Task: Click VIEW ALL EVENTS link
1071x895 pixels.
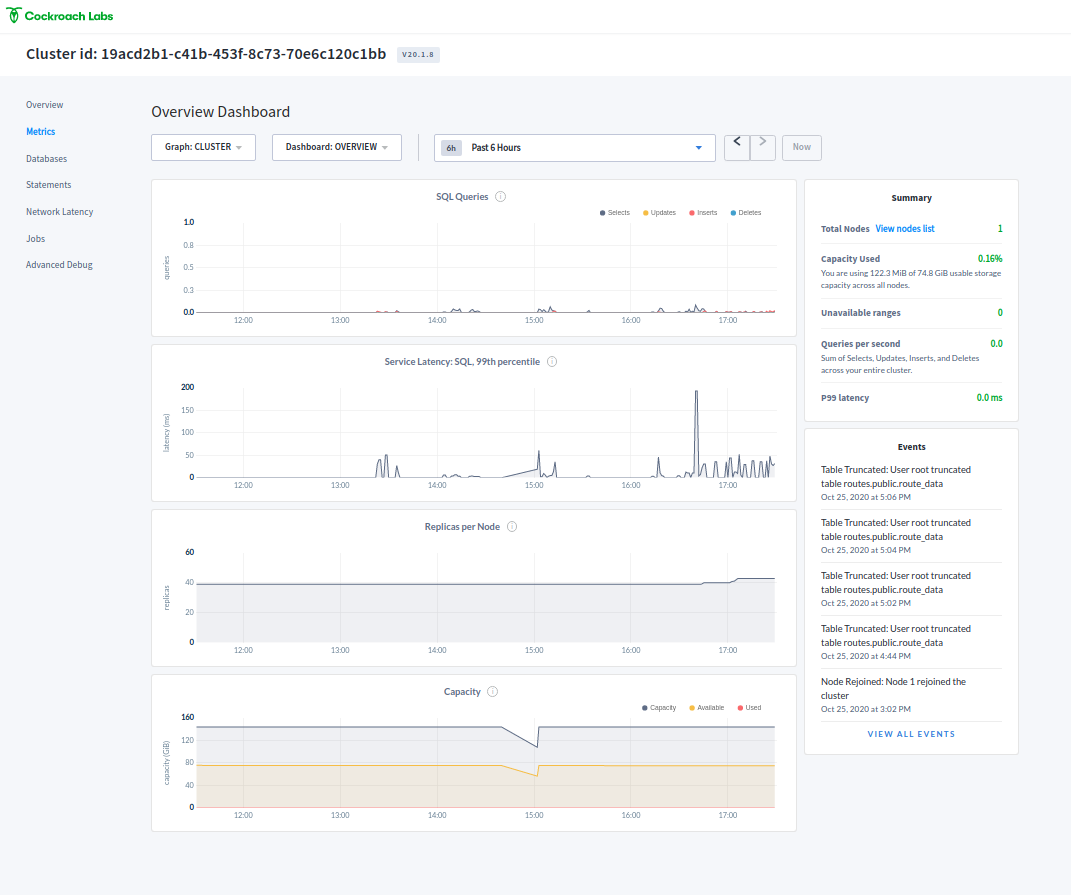Action: point(911,734)
